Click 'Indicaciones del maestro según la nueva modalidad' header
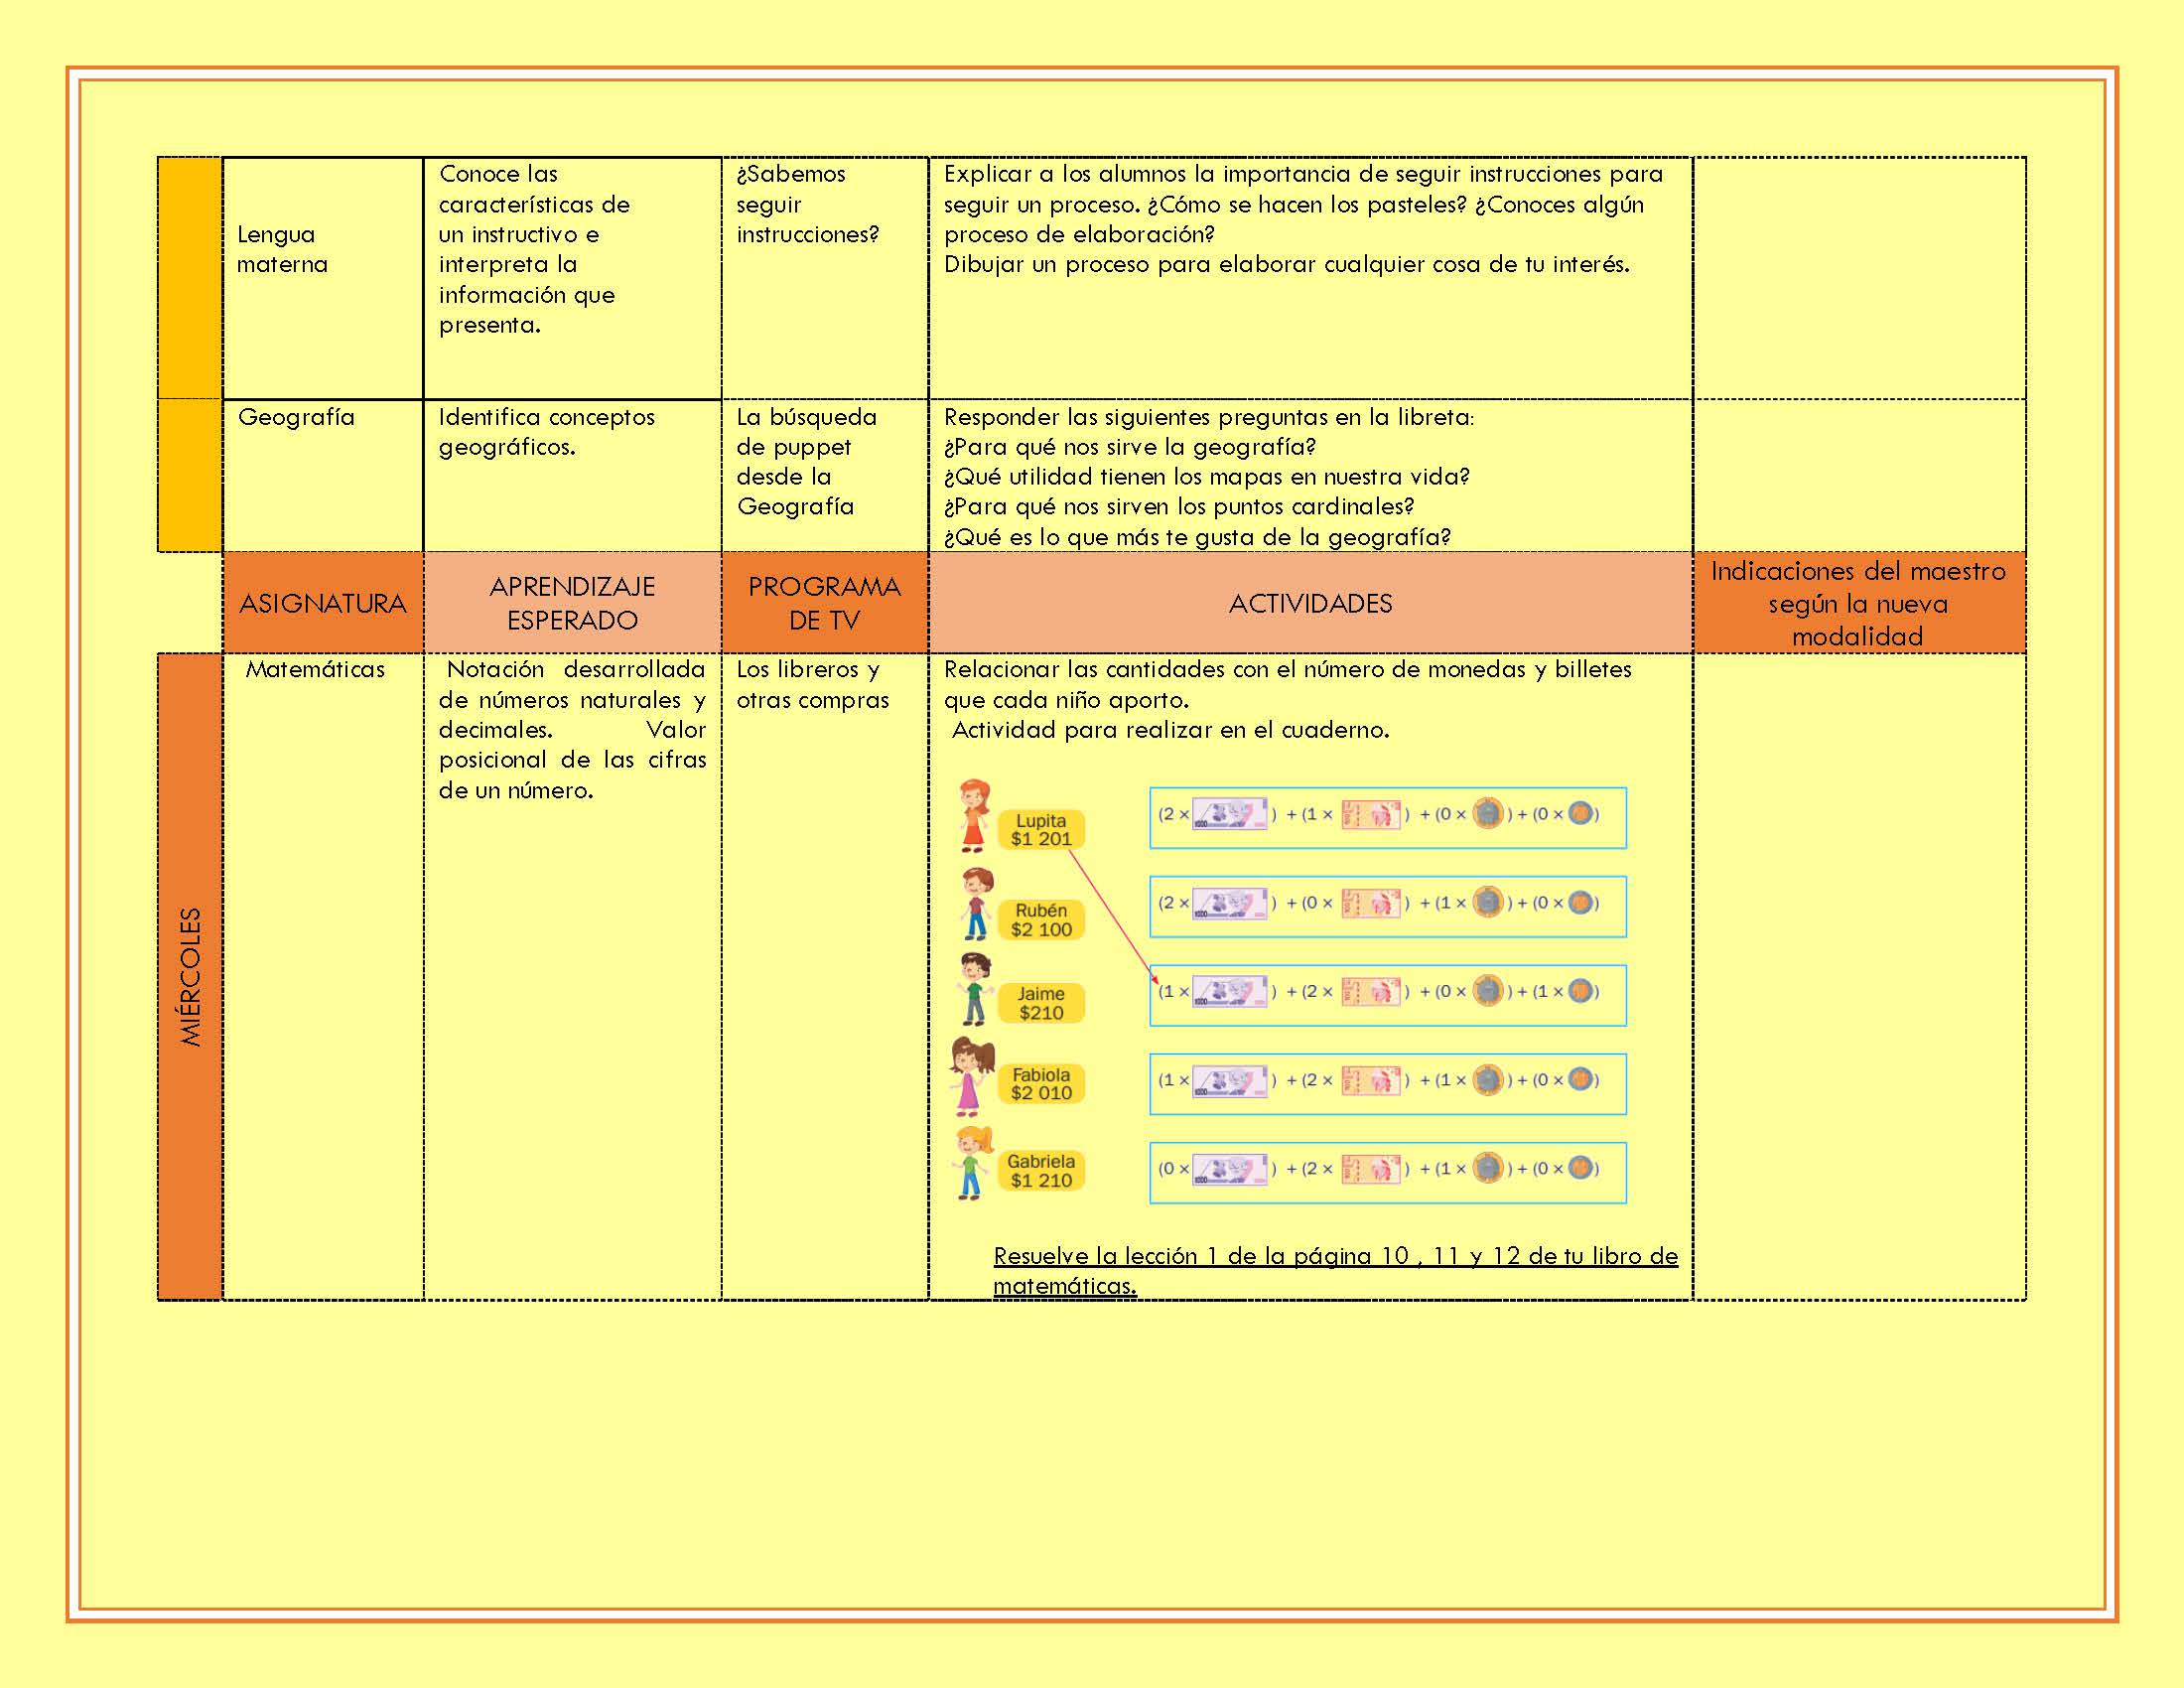 (1859, 603)
